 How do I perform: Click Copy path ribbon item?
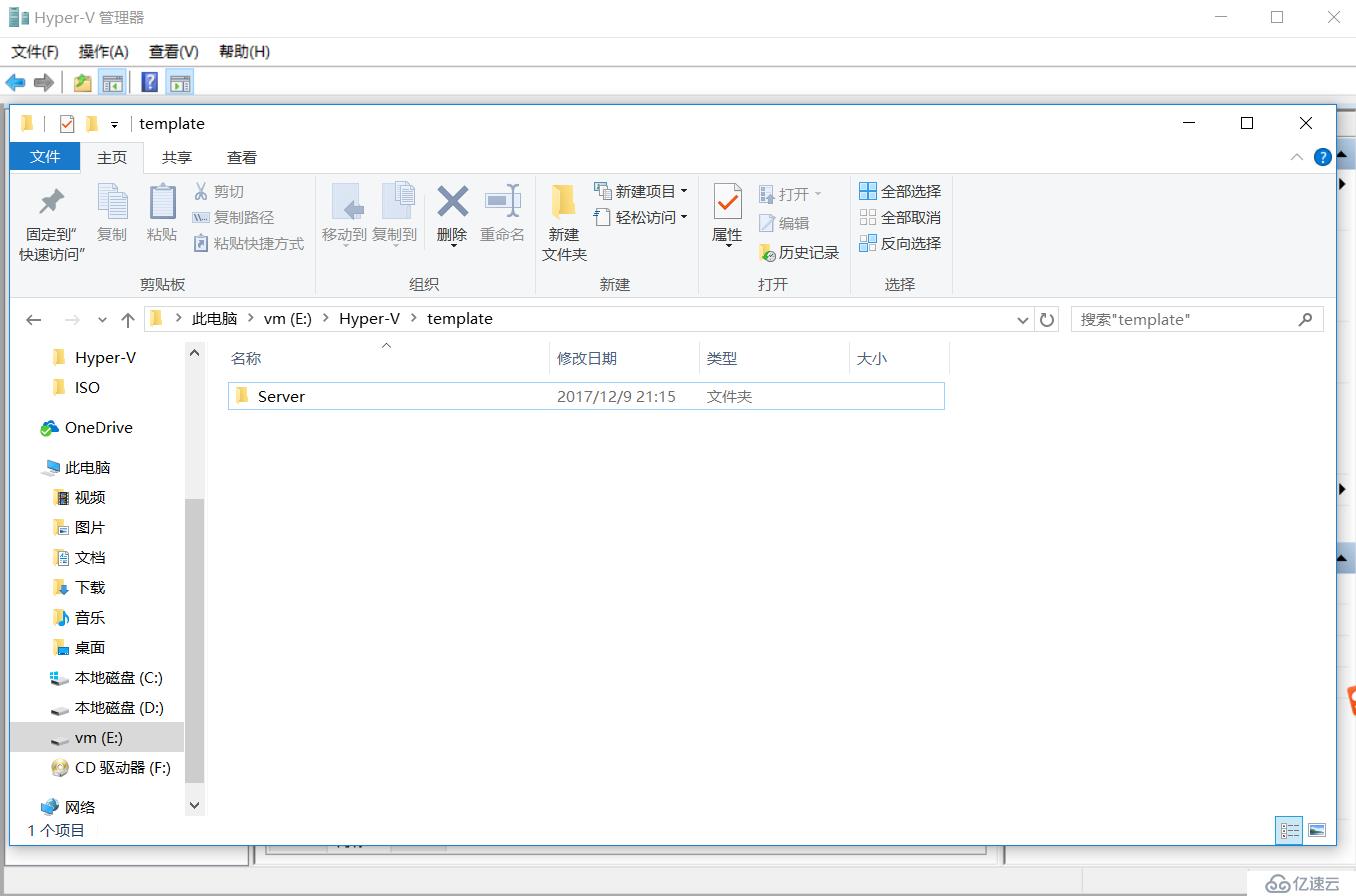point(233,217)
